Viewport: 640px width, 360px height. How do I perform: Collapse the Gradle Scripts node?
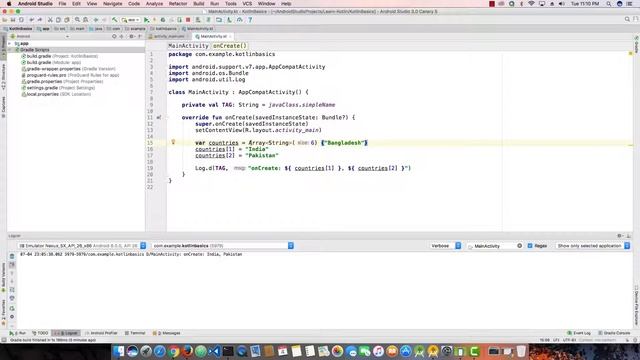pos(10,50)
